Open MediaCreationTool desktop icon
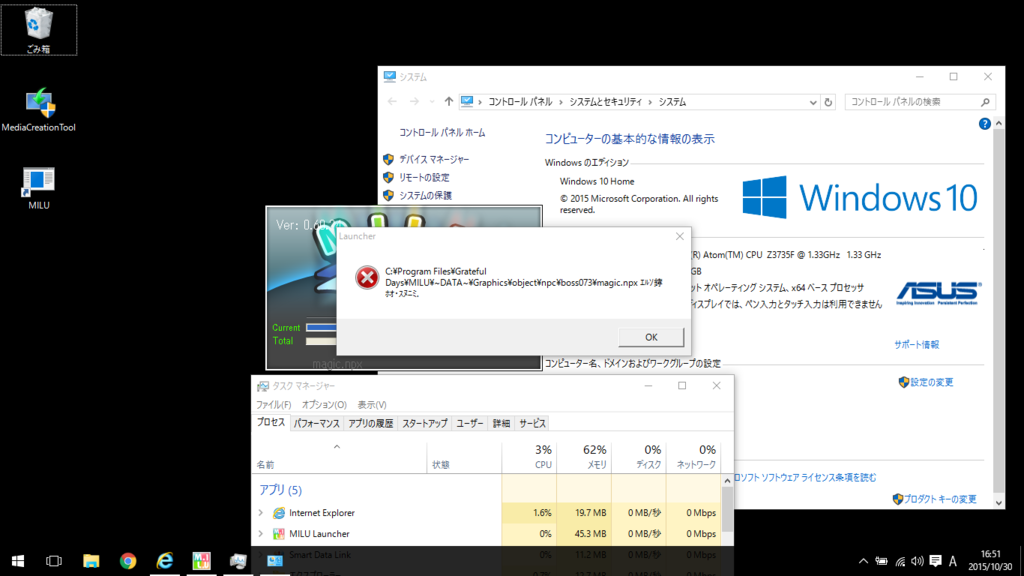This screenshot has width=1024, height=576. (x=39, y=110)
